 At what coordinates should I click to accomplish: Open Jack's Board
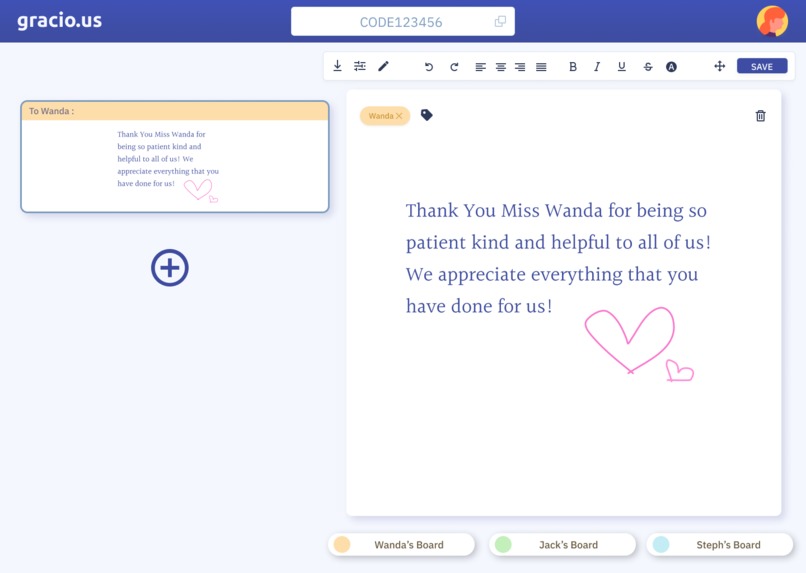pyautogui.click(x=562, y=545)
